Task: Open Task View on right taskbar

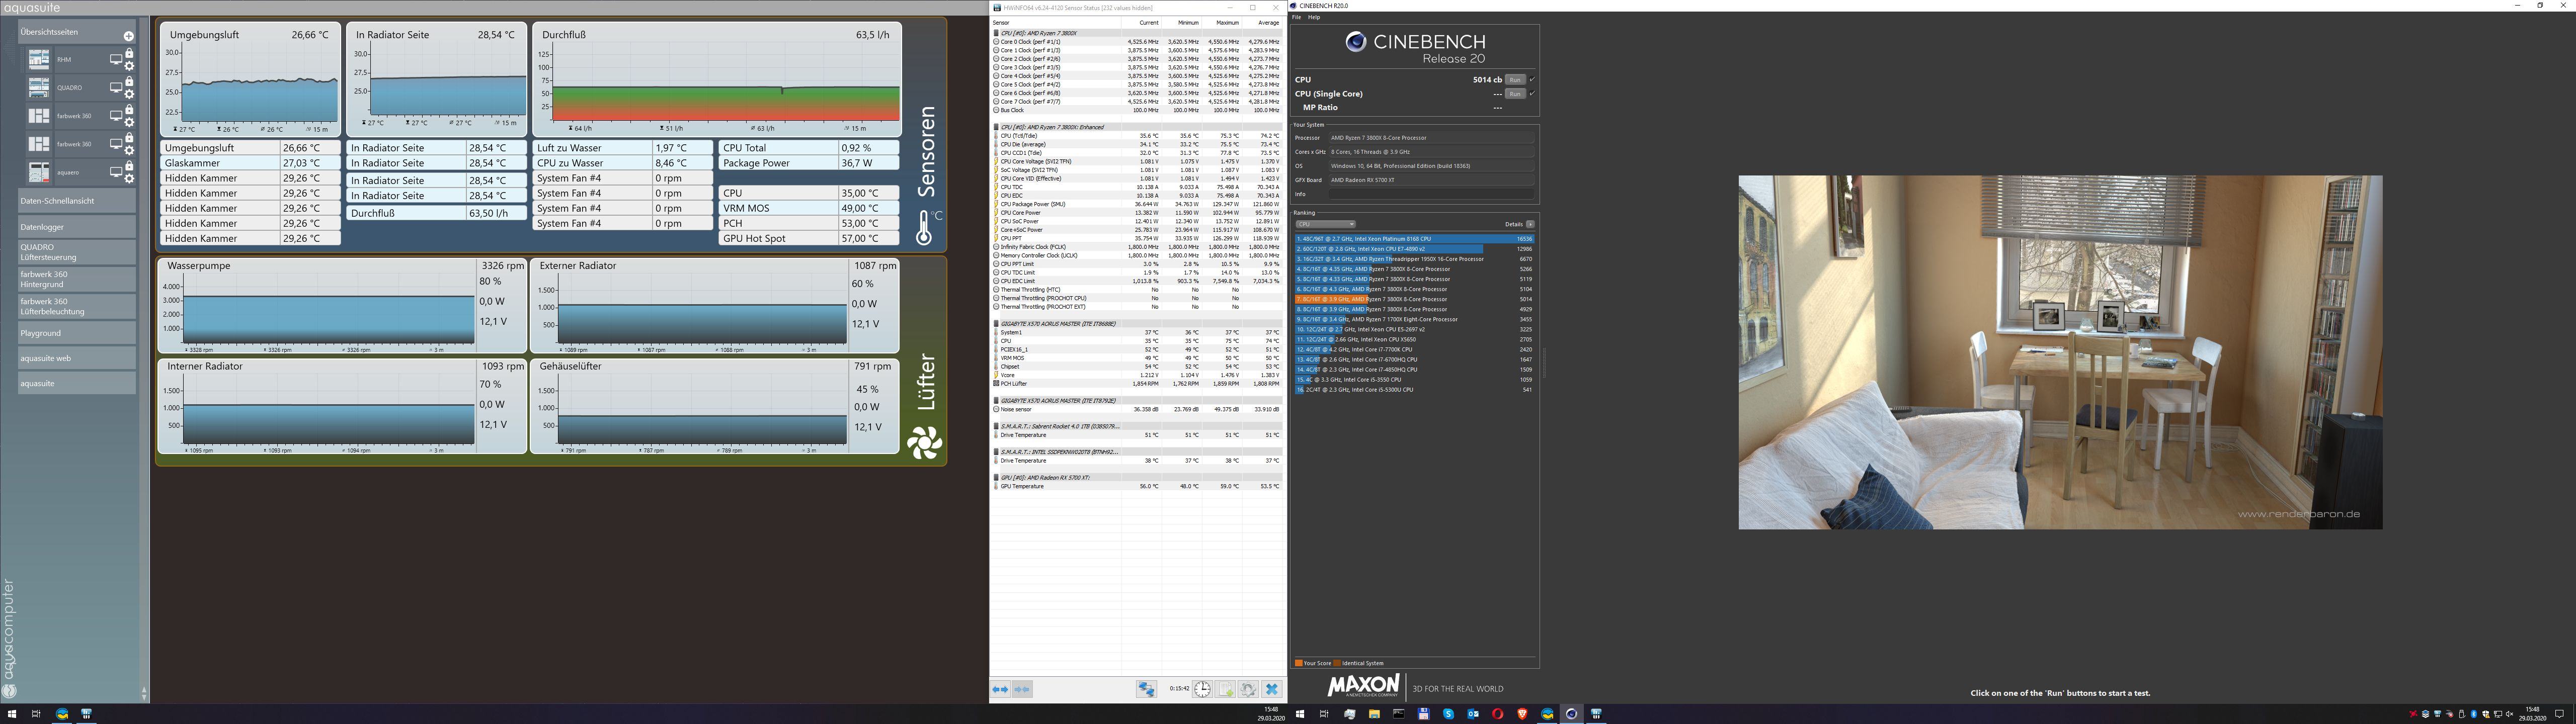Action: (x=1324, y=714)
